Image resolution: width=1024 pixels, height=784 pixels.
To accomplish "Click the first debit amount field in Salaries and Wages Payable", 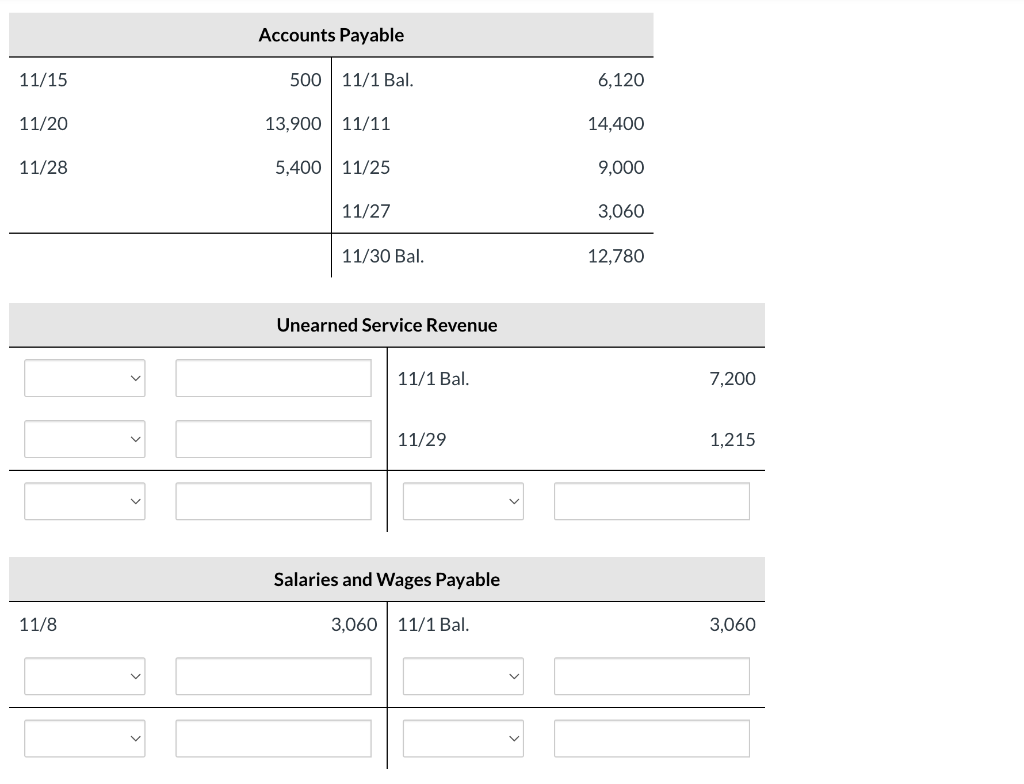I will (x=273, y=676).
